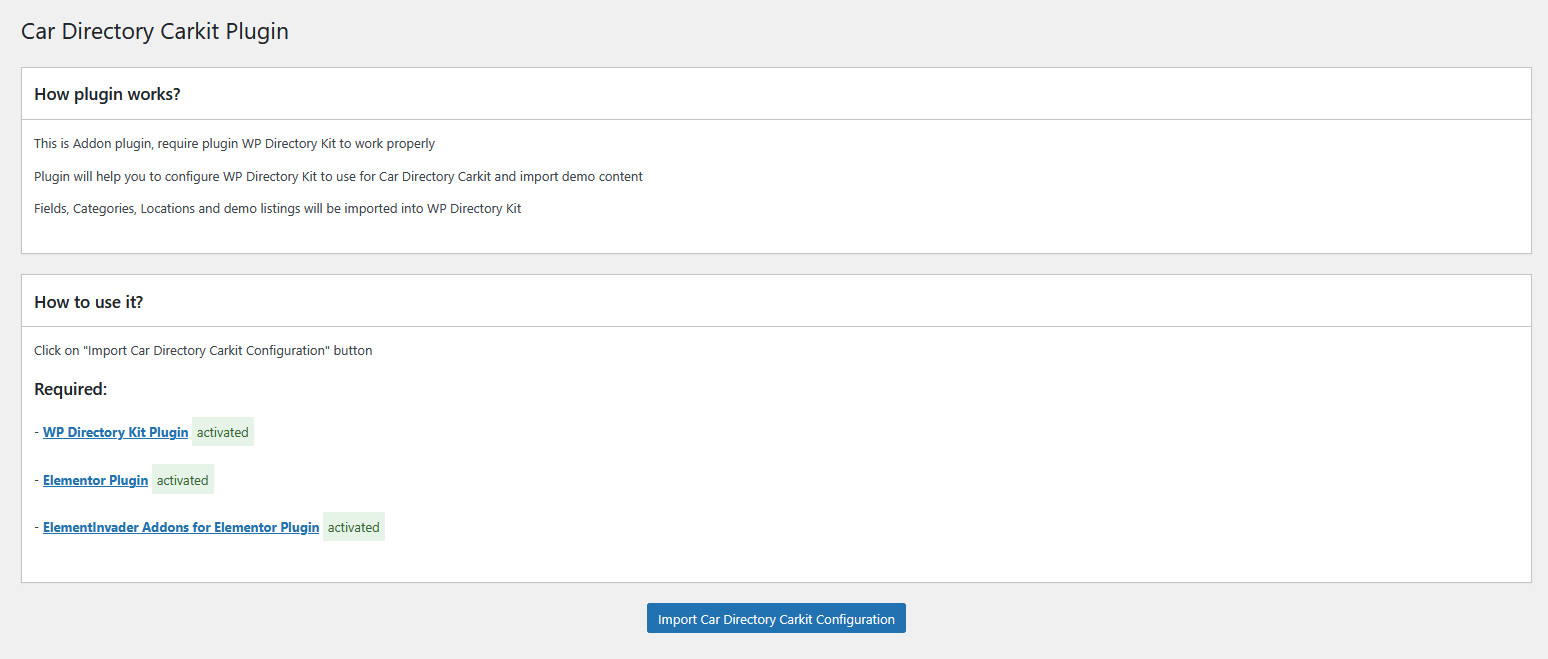Click the activated badge next to Elementor Plugin
Image resolution: width=1548 pixels, height=659 pixels.
pyautogui.click(x=182, y=480)
